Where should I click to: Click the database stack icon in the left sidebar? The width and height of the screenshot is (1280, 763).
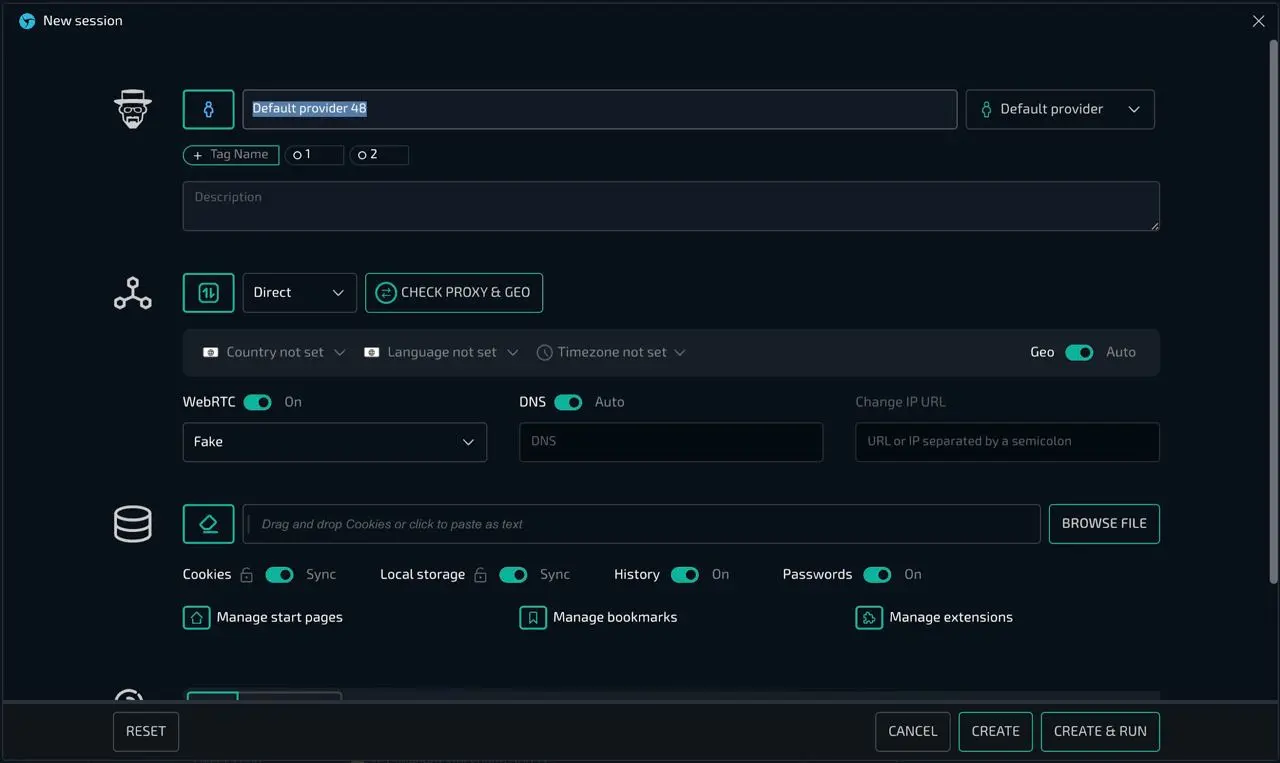click(x=133, y=523)
